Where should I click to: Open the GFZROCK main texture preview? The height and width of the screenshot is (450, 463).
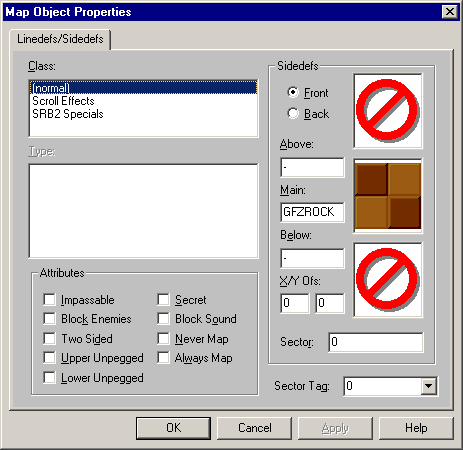point(388,196)
